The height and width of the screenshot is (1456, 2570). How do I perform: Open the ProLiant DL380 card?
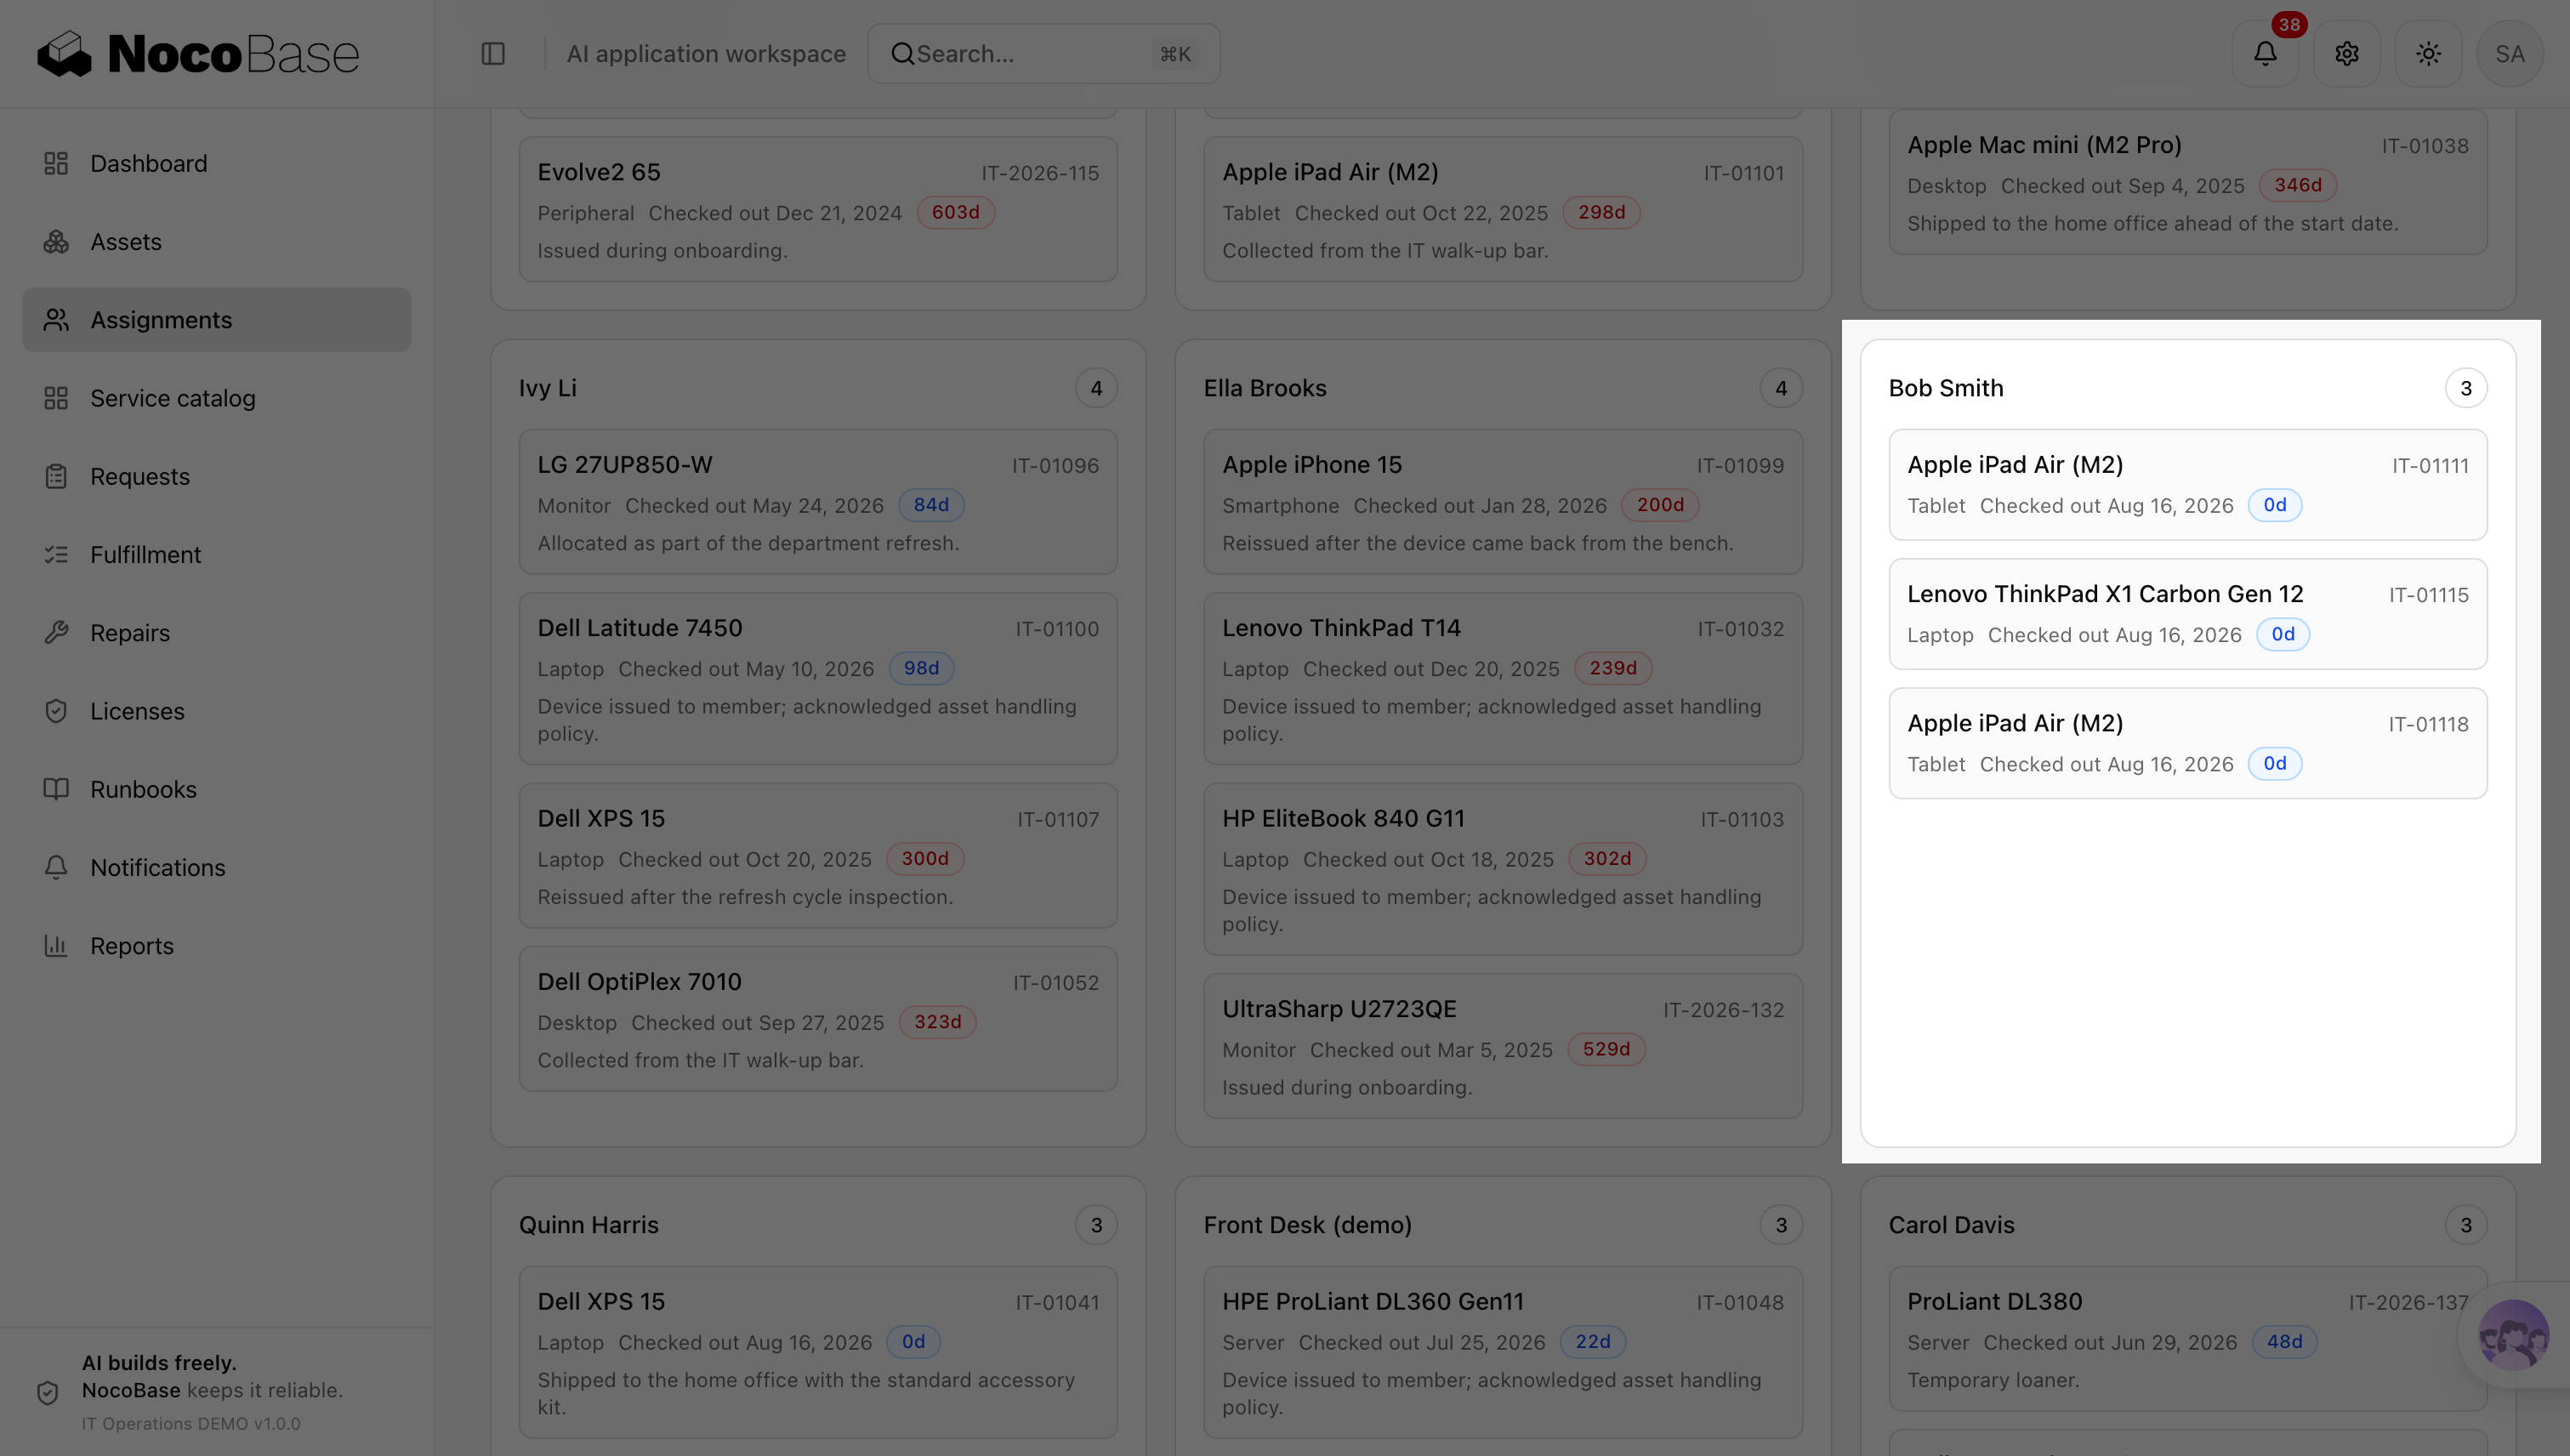click(x=2188, y=1339)
